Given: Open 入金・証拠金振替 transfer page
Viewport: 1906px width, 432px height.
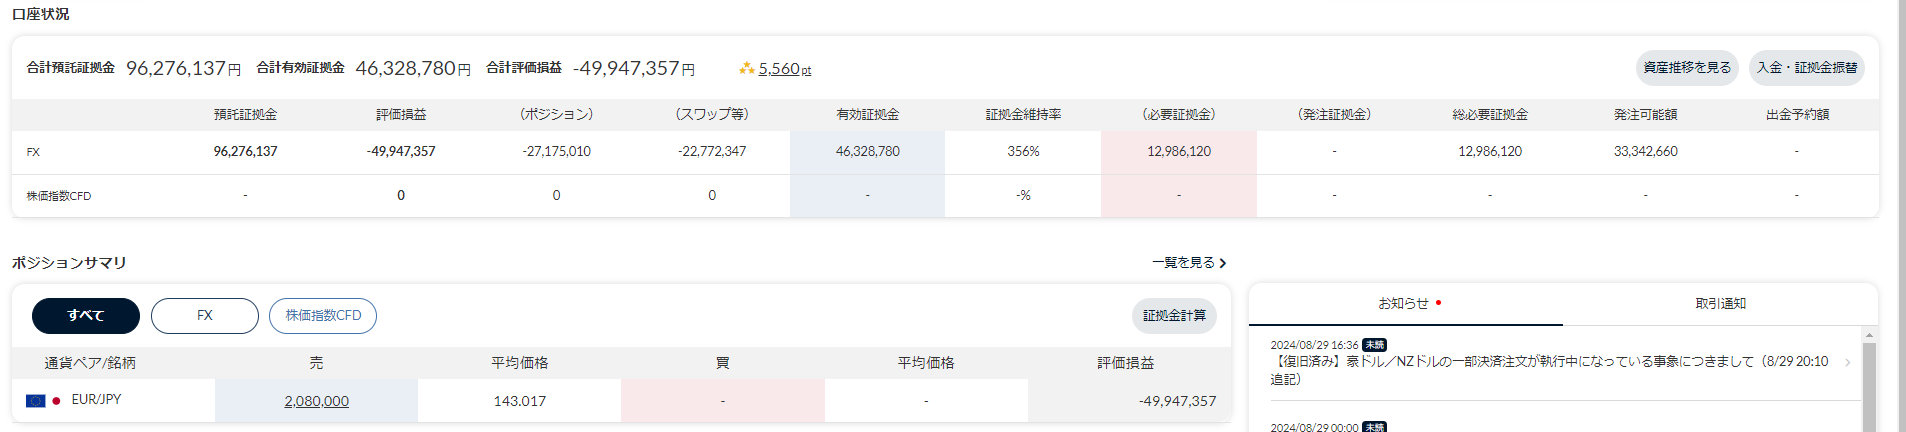Looking at the screenshot, I should pos(1806,68).
